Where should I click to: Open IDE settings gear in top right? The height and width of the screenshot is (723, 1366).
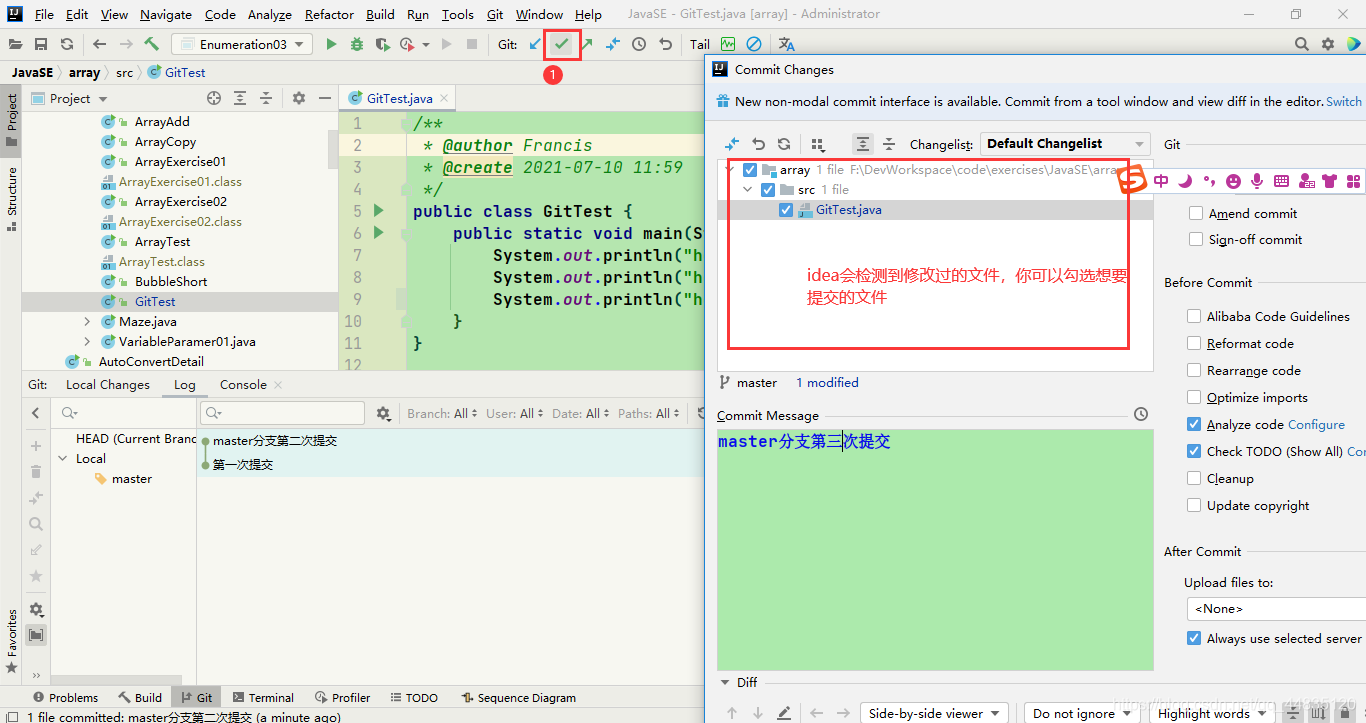click(x=1328, y=44)
